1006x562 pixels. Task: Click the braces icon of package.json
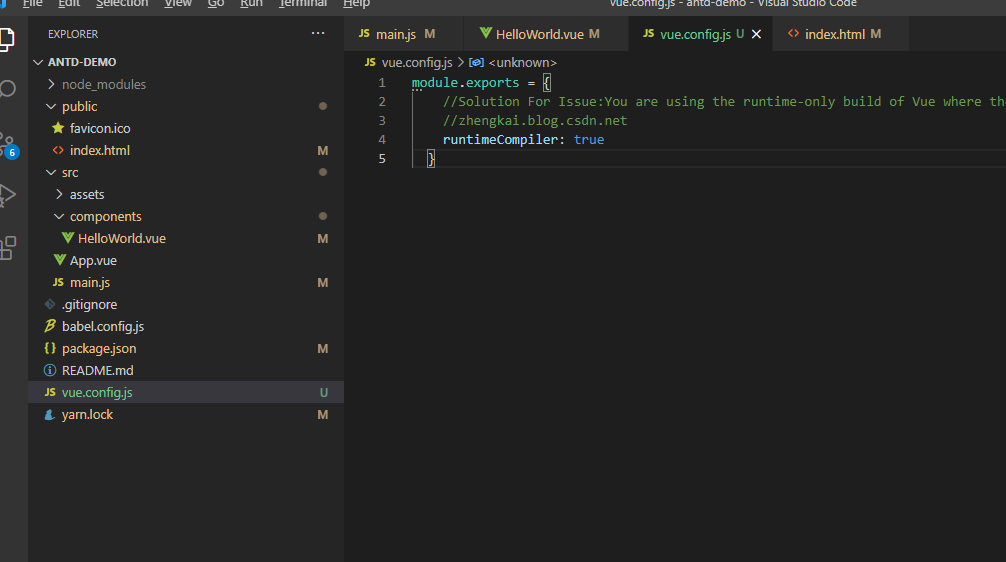pyautogui.click(x=49, y=348)
